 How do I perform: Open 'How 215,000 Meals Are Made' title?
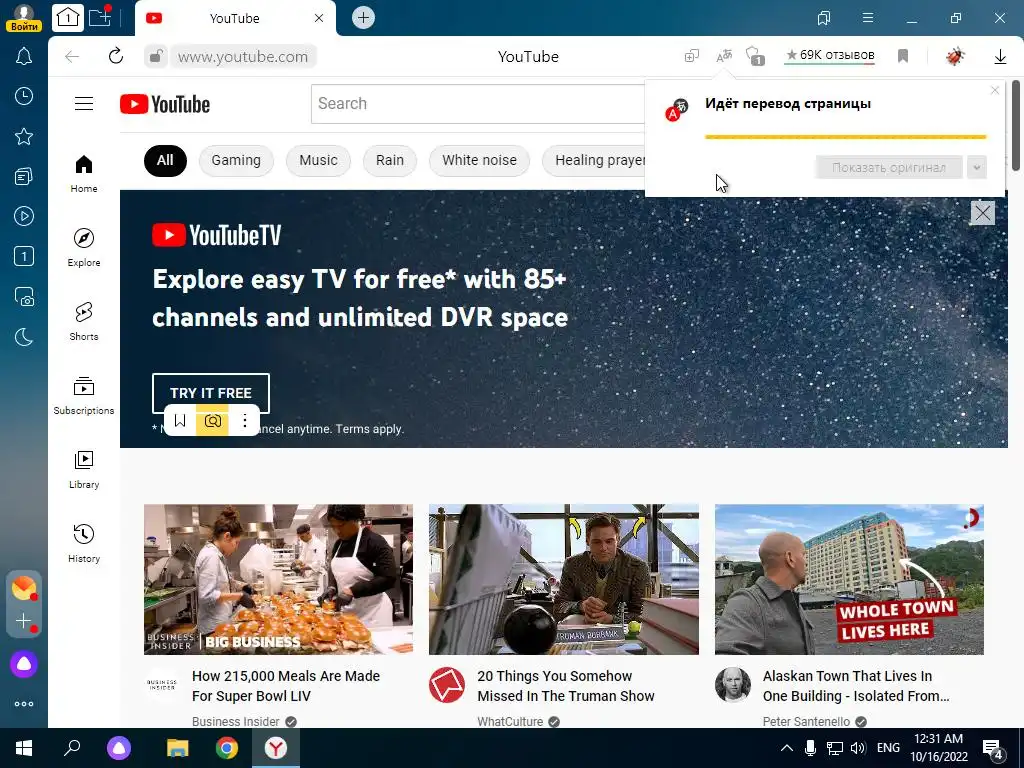click(285, 686)
